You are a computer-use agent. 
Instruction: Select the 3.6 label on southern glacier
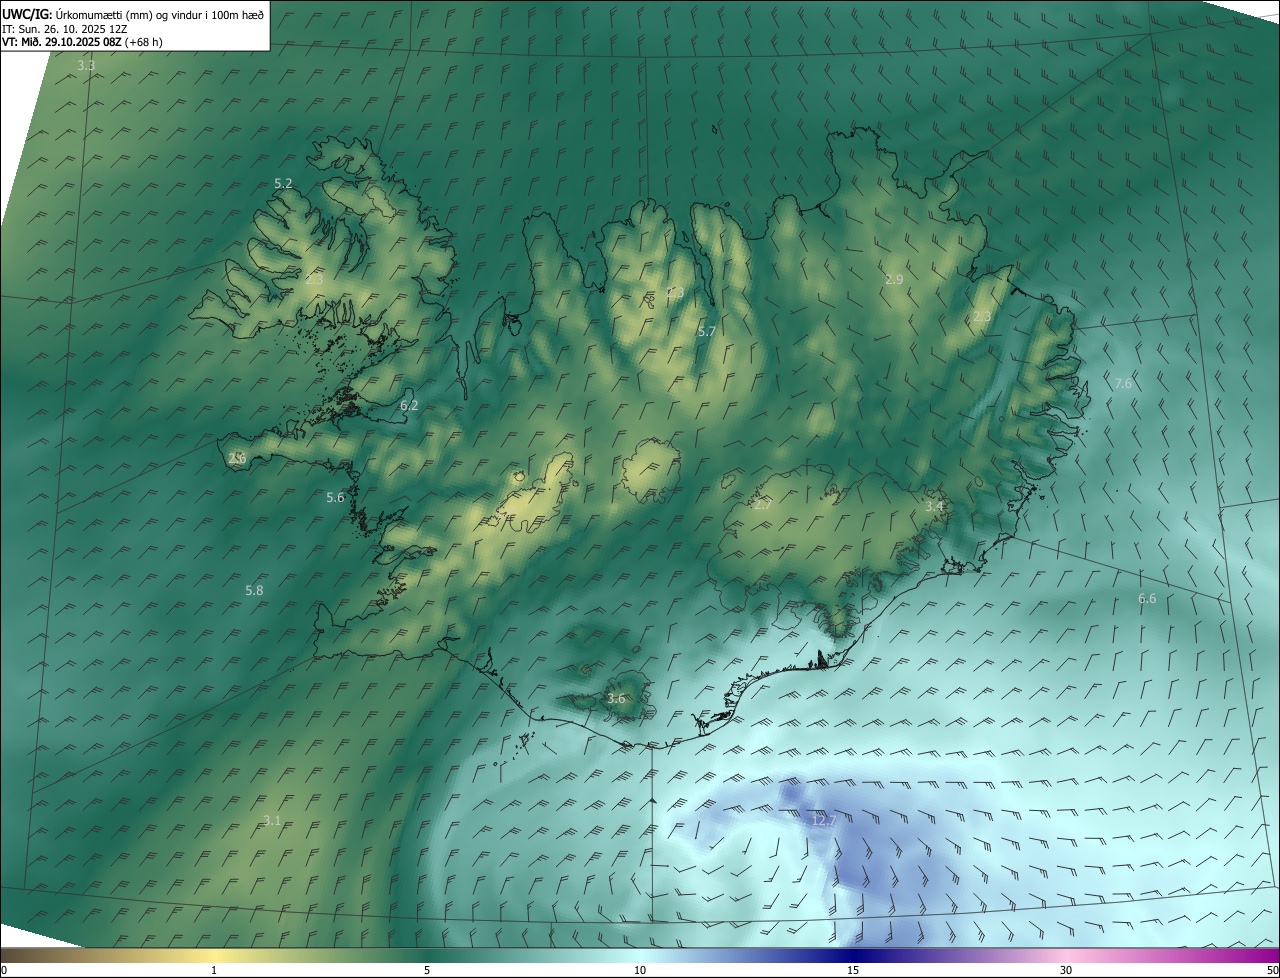[616, 699]
